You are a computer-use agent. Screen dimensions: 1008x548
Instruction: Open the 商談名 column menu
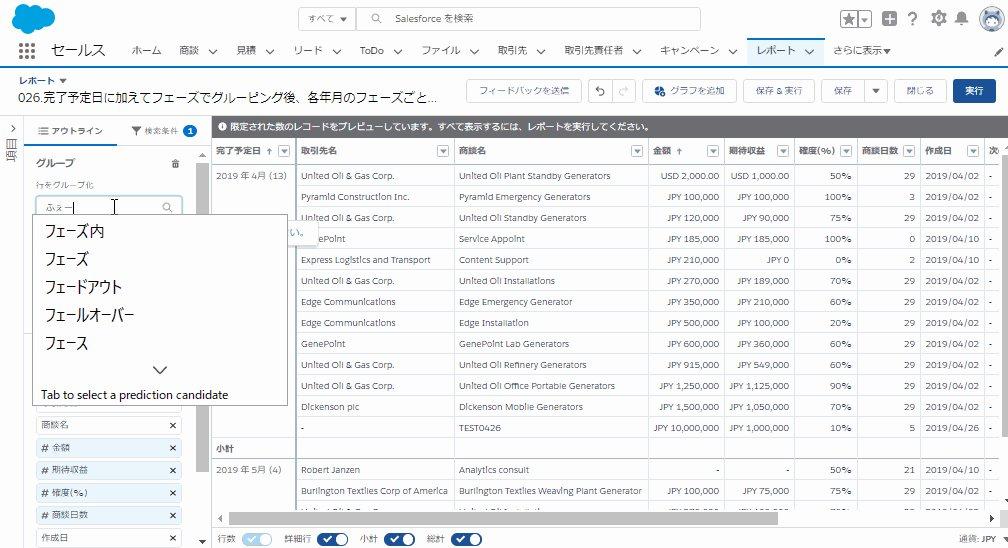[x=637, y=151]
